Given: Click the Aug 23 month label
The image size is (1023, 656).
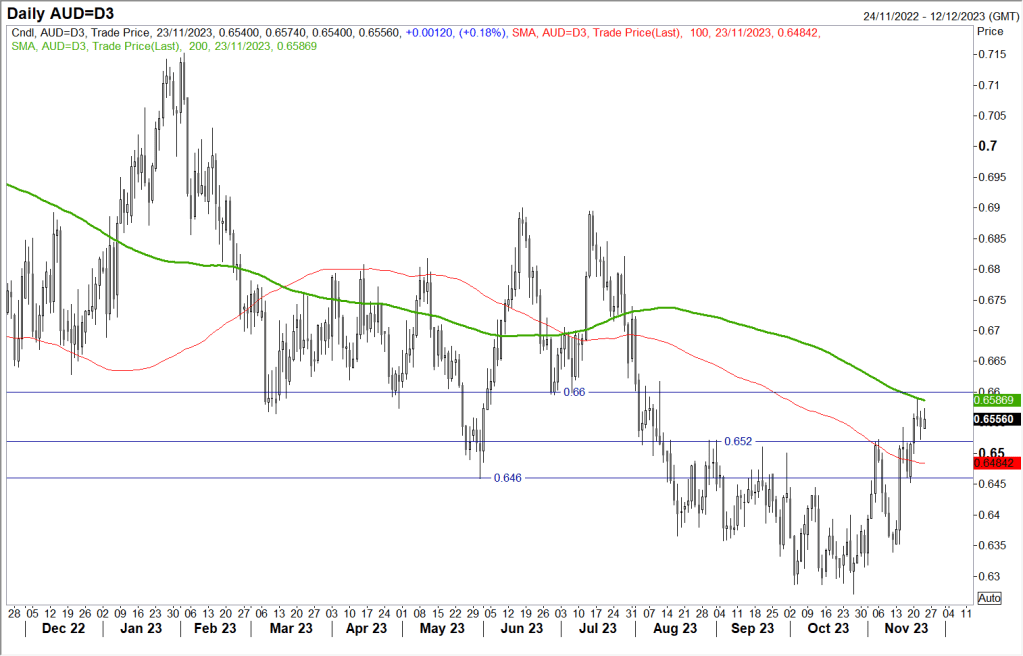Looking at the screenshot, I should (x=674, y=629).
